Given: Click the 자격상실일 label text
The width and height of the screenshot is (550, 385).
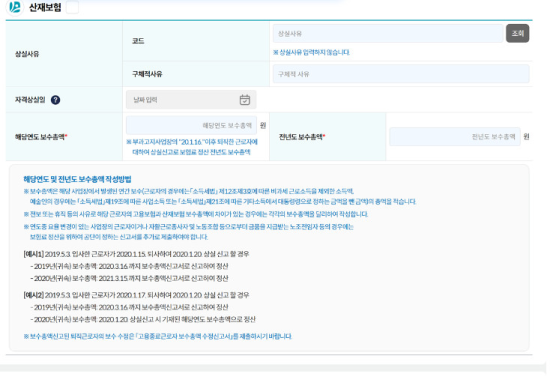Looking at the screenshot, I should (30, 100).
